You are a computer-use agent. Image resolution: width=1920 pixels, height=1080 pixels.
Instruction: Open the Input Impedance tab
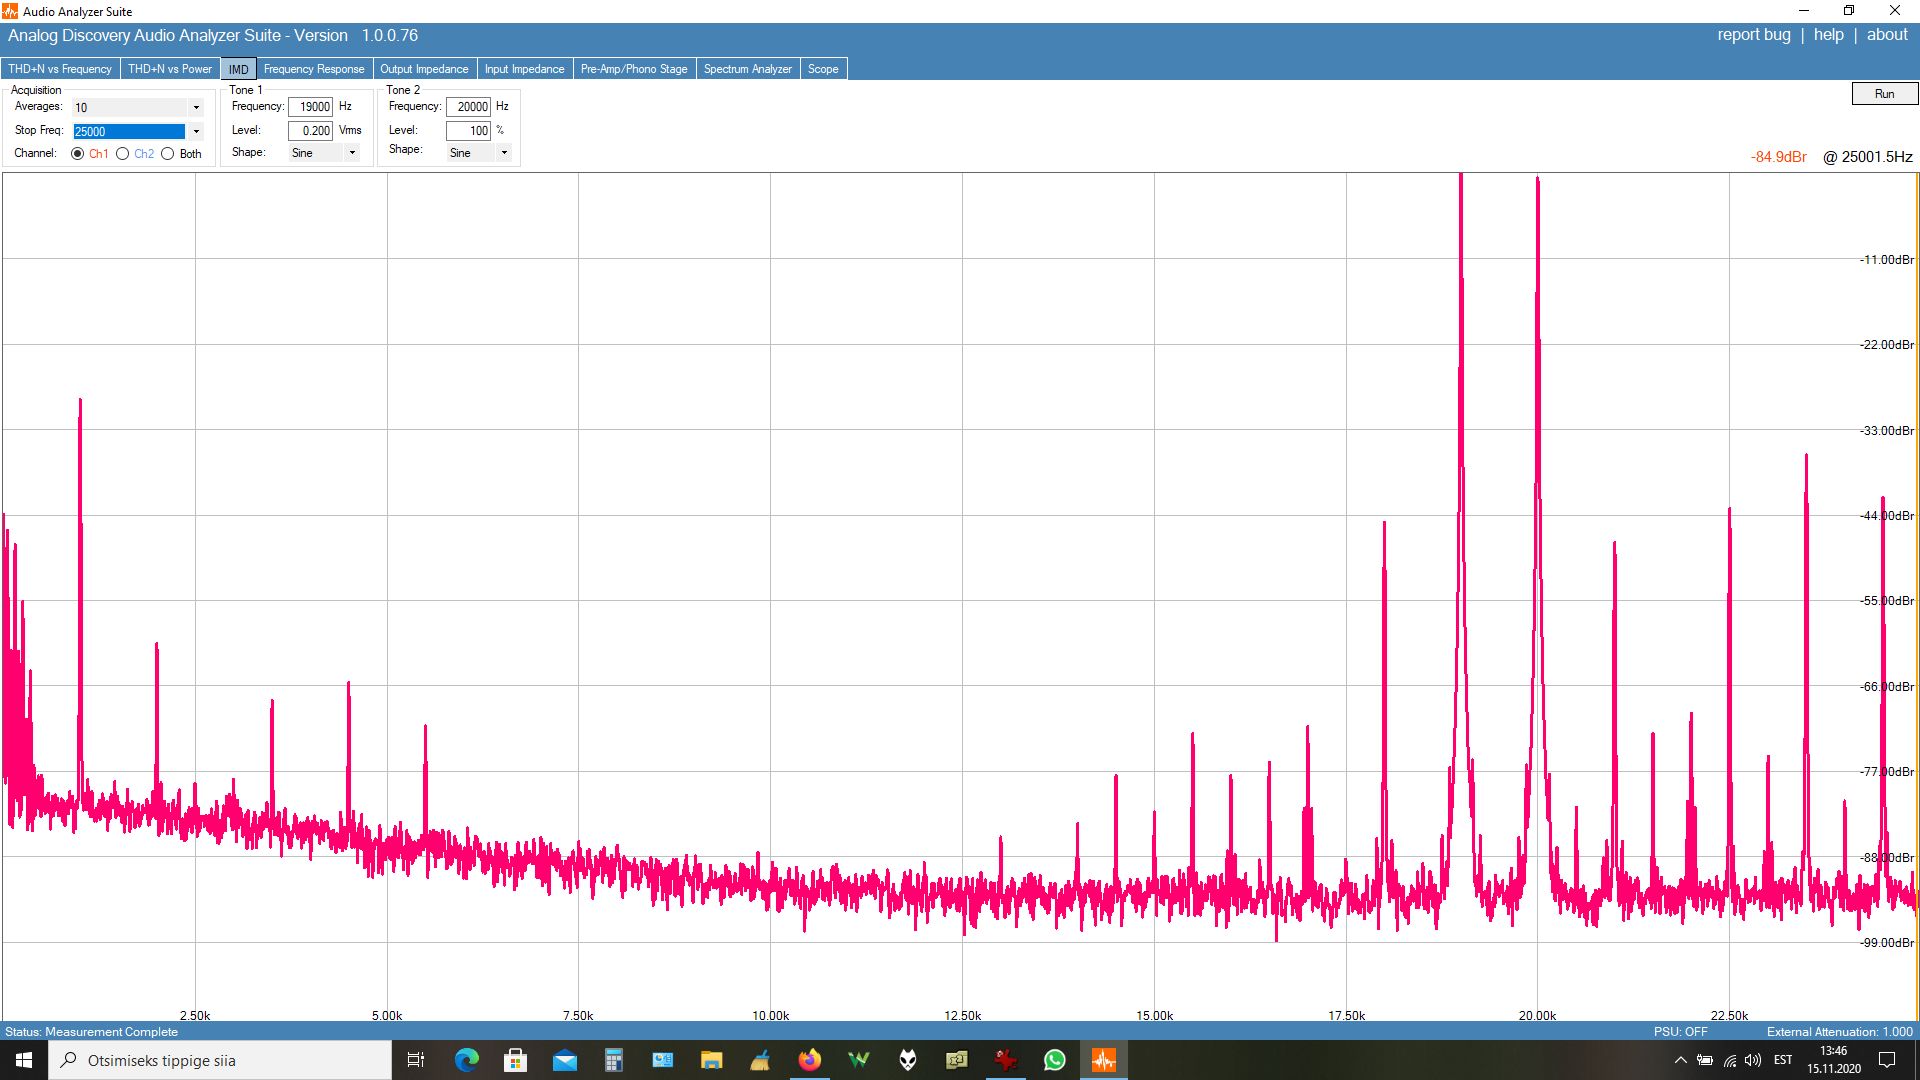click(525, 69)
